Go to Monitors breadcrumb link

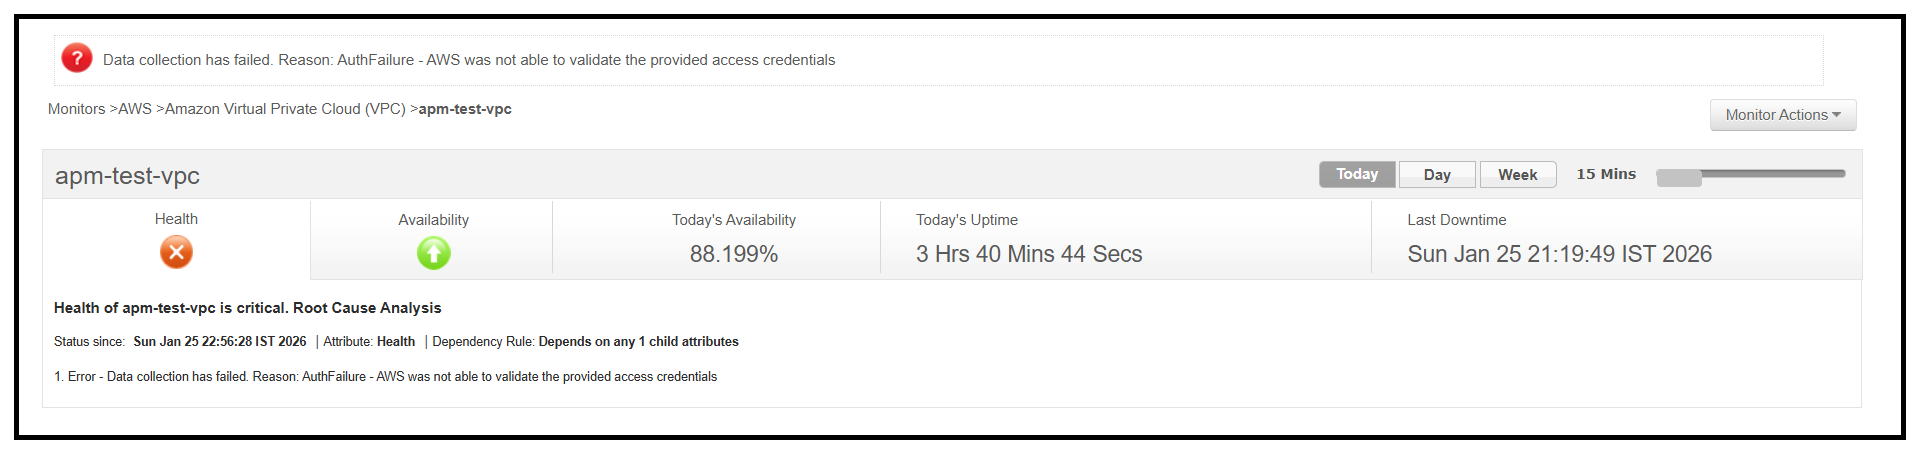[x=76, y=109]
